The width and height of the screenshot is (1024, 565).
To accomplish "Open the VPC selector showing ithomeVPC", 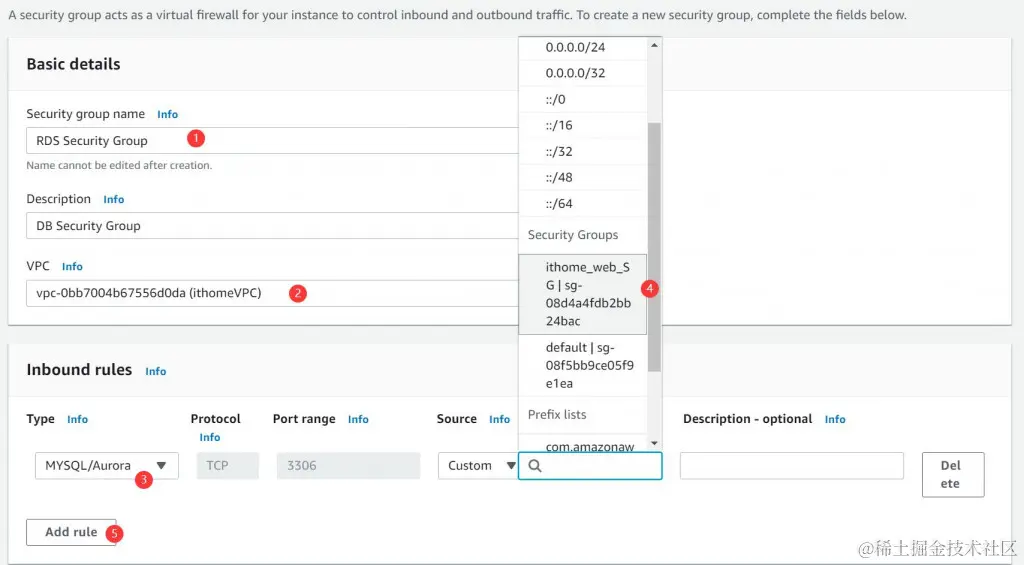I will tap(272, 293).
